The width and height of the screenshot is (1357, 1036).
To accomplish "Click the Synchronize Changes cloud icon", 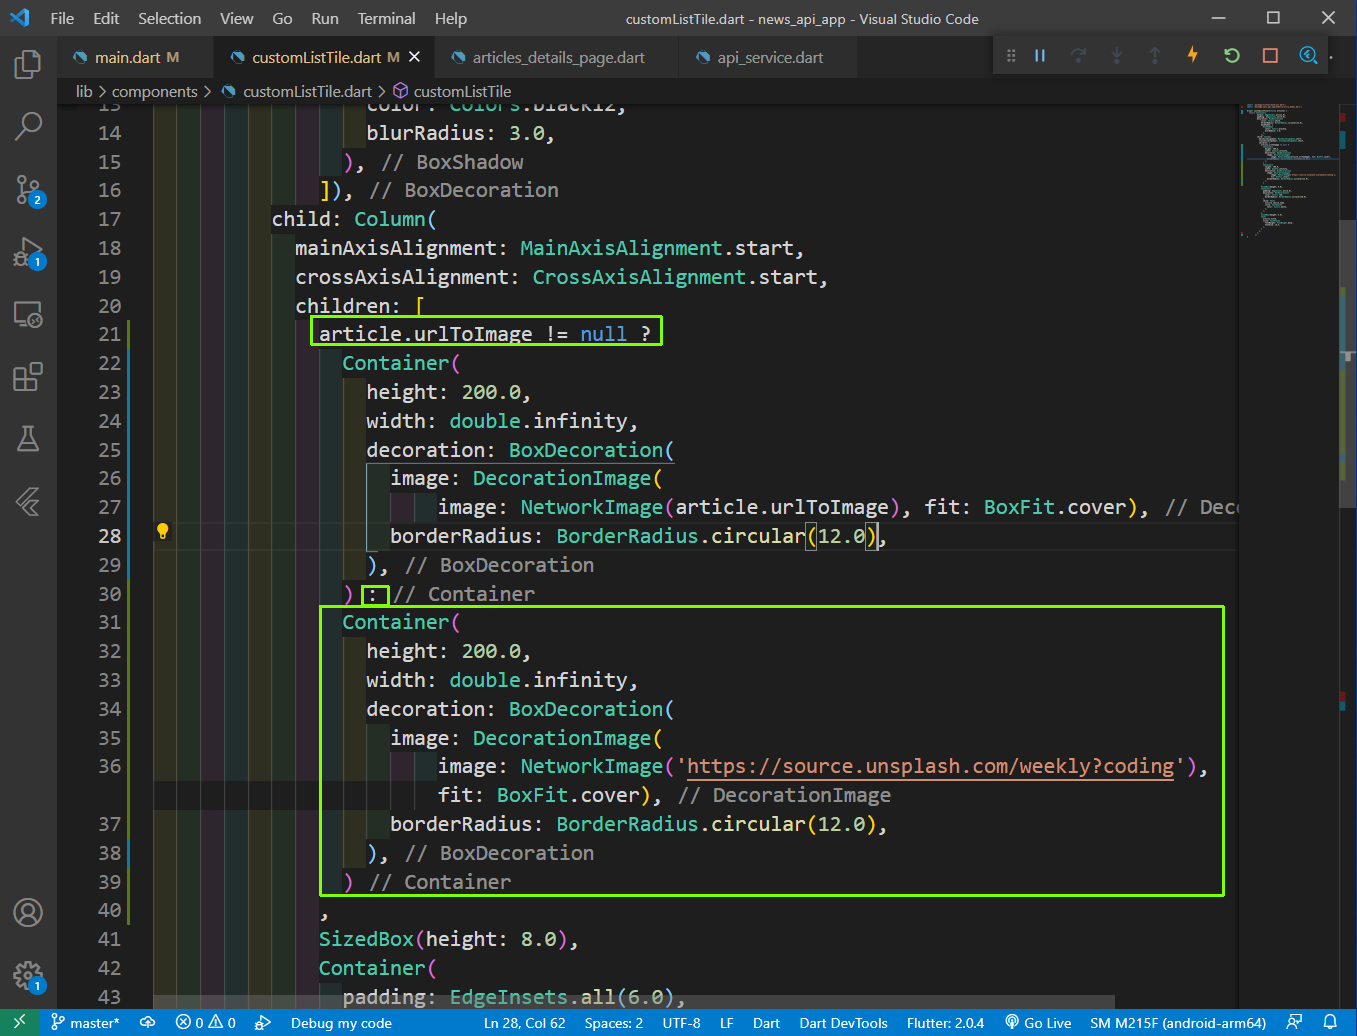I will (147, 1022).
